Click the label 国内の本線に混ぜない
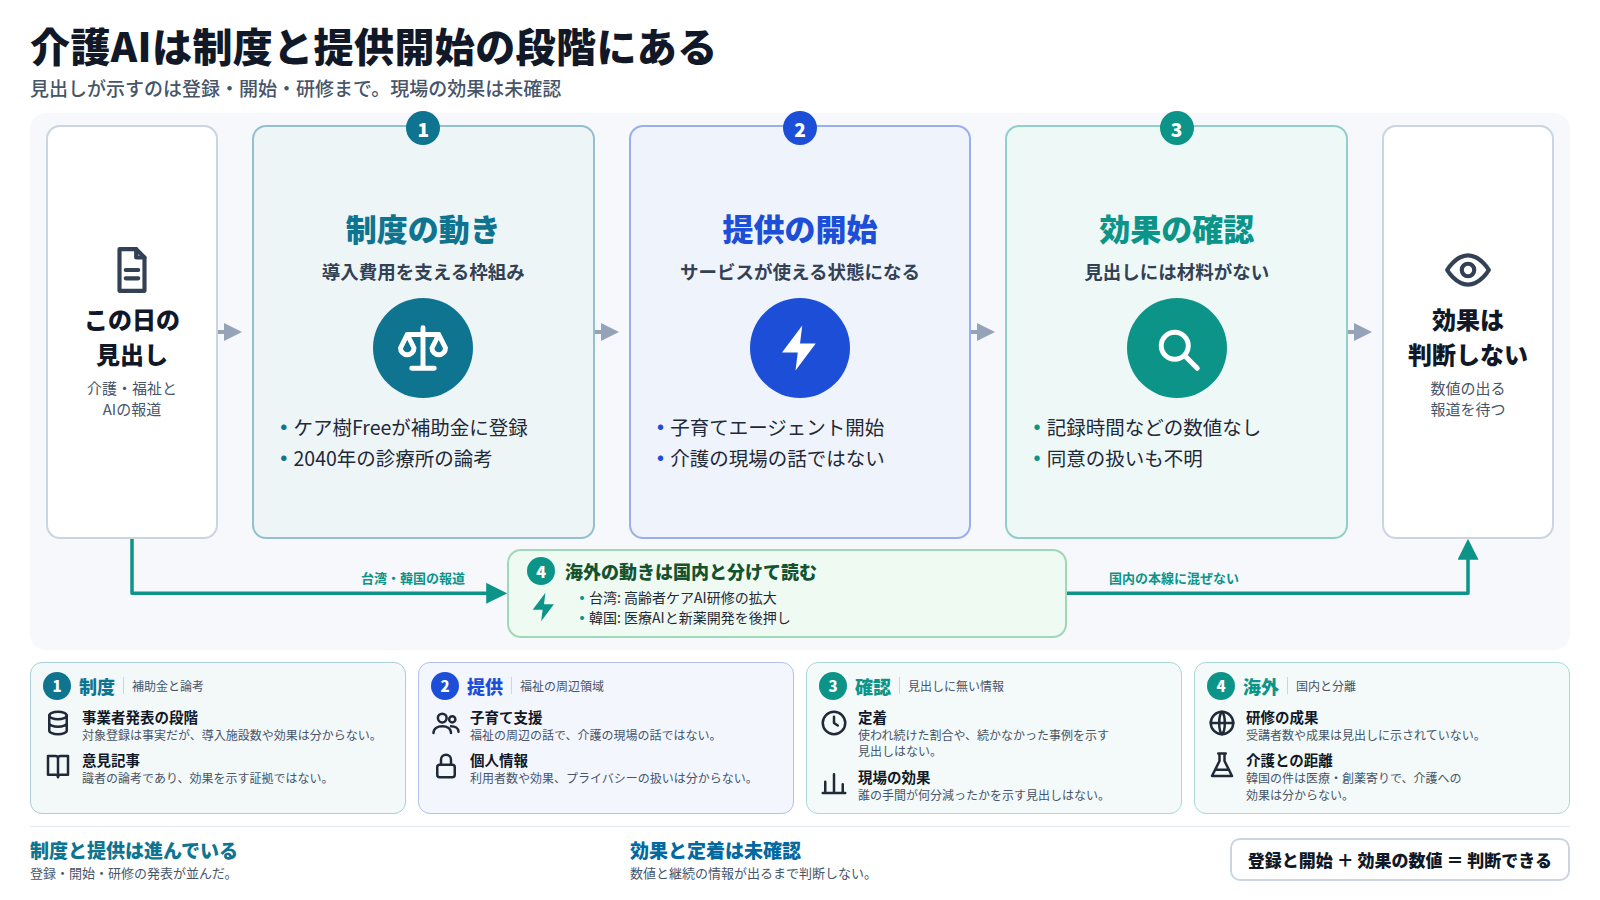 [x=1174, y=579]
